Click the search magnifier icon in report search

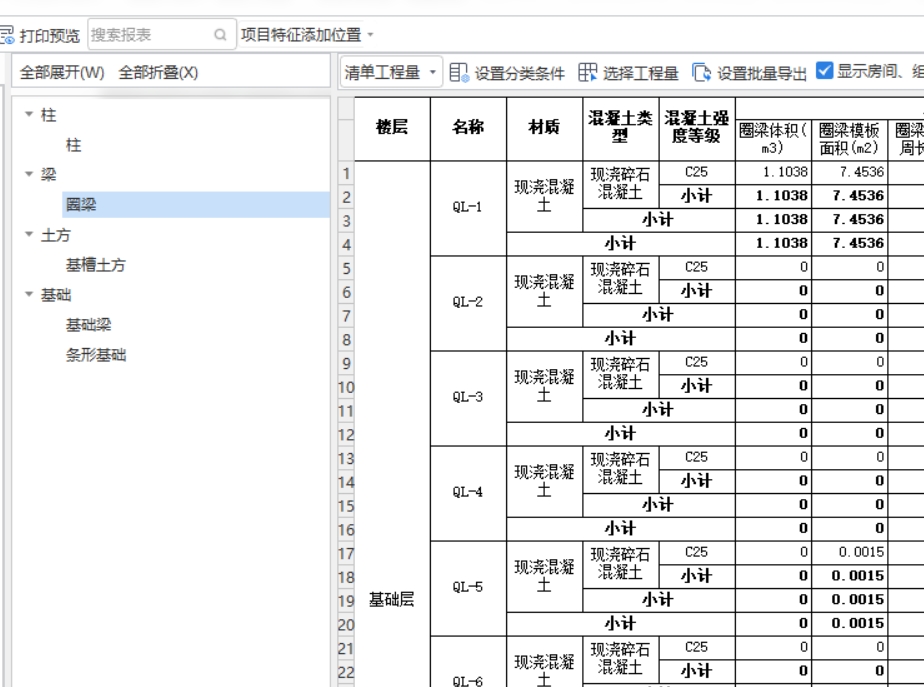pos(220,35)
